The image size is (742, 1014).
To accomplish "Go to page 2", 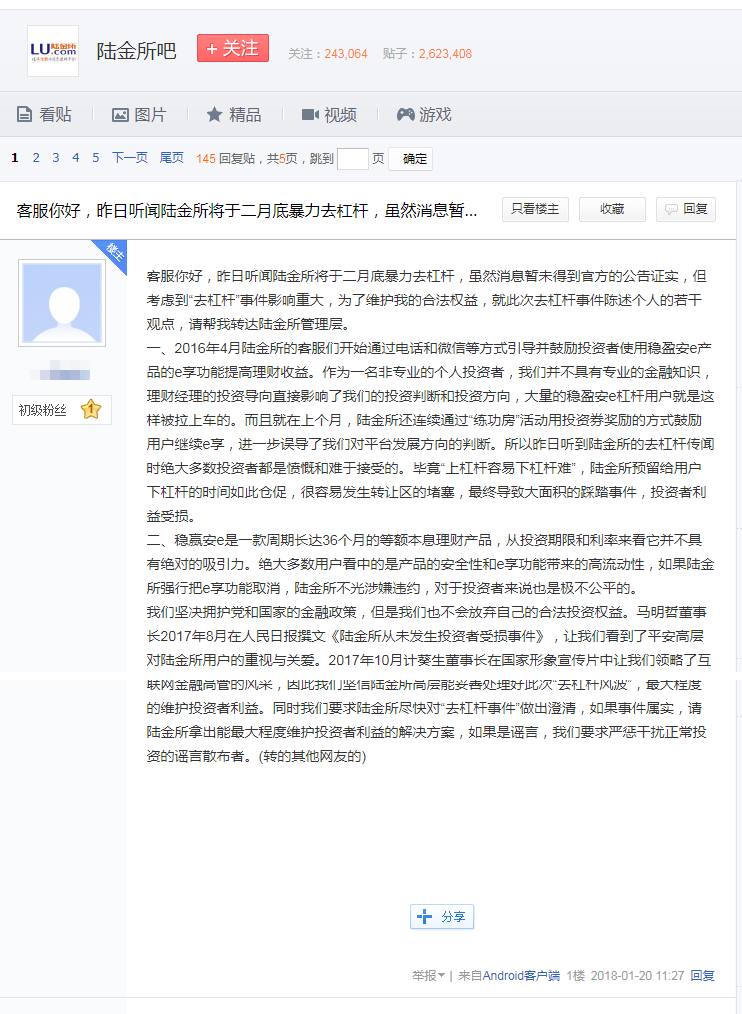I will [x=36, y=158].
